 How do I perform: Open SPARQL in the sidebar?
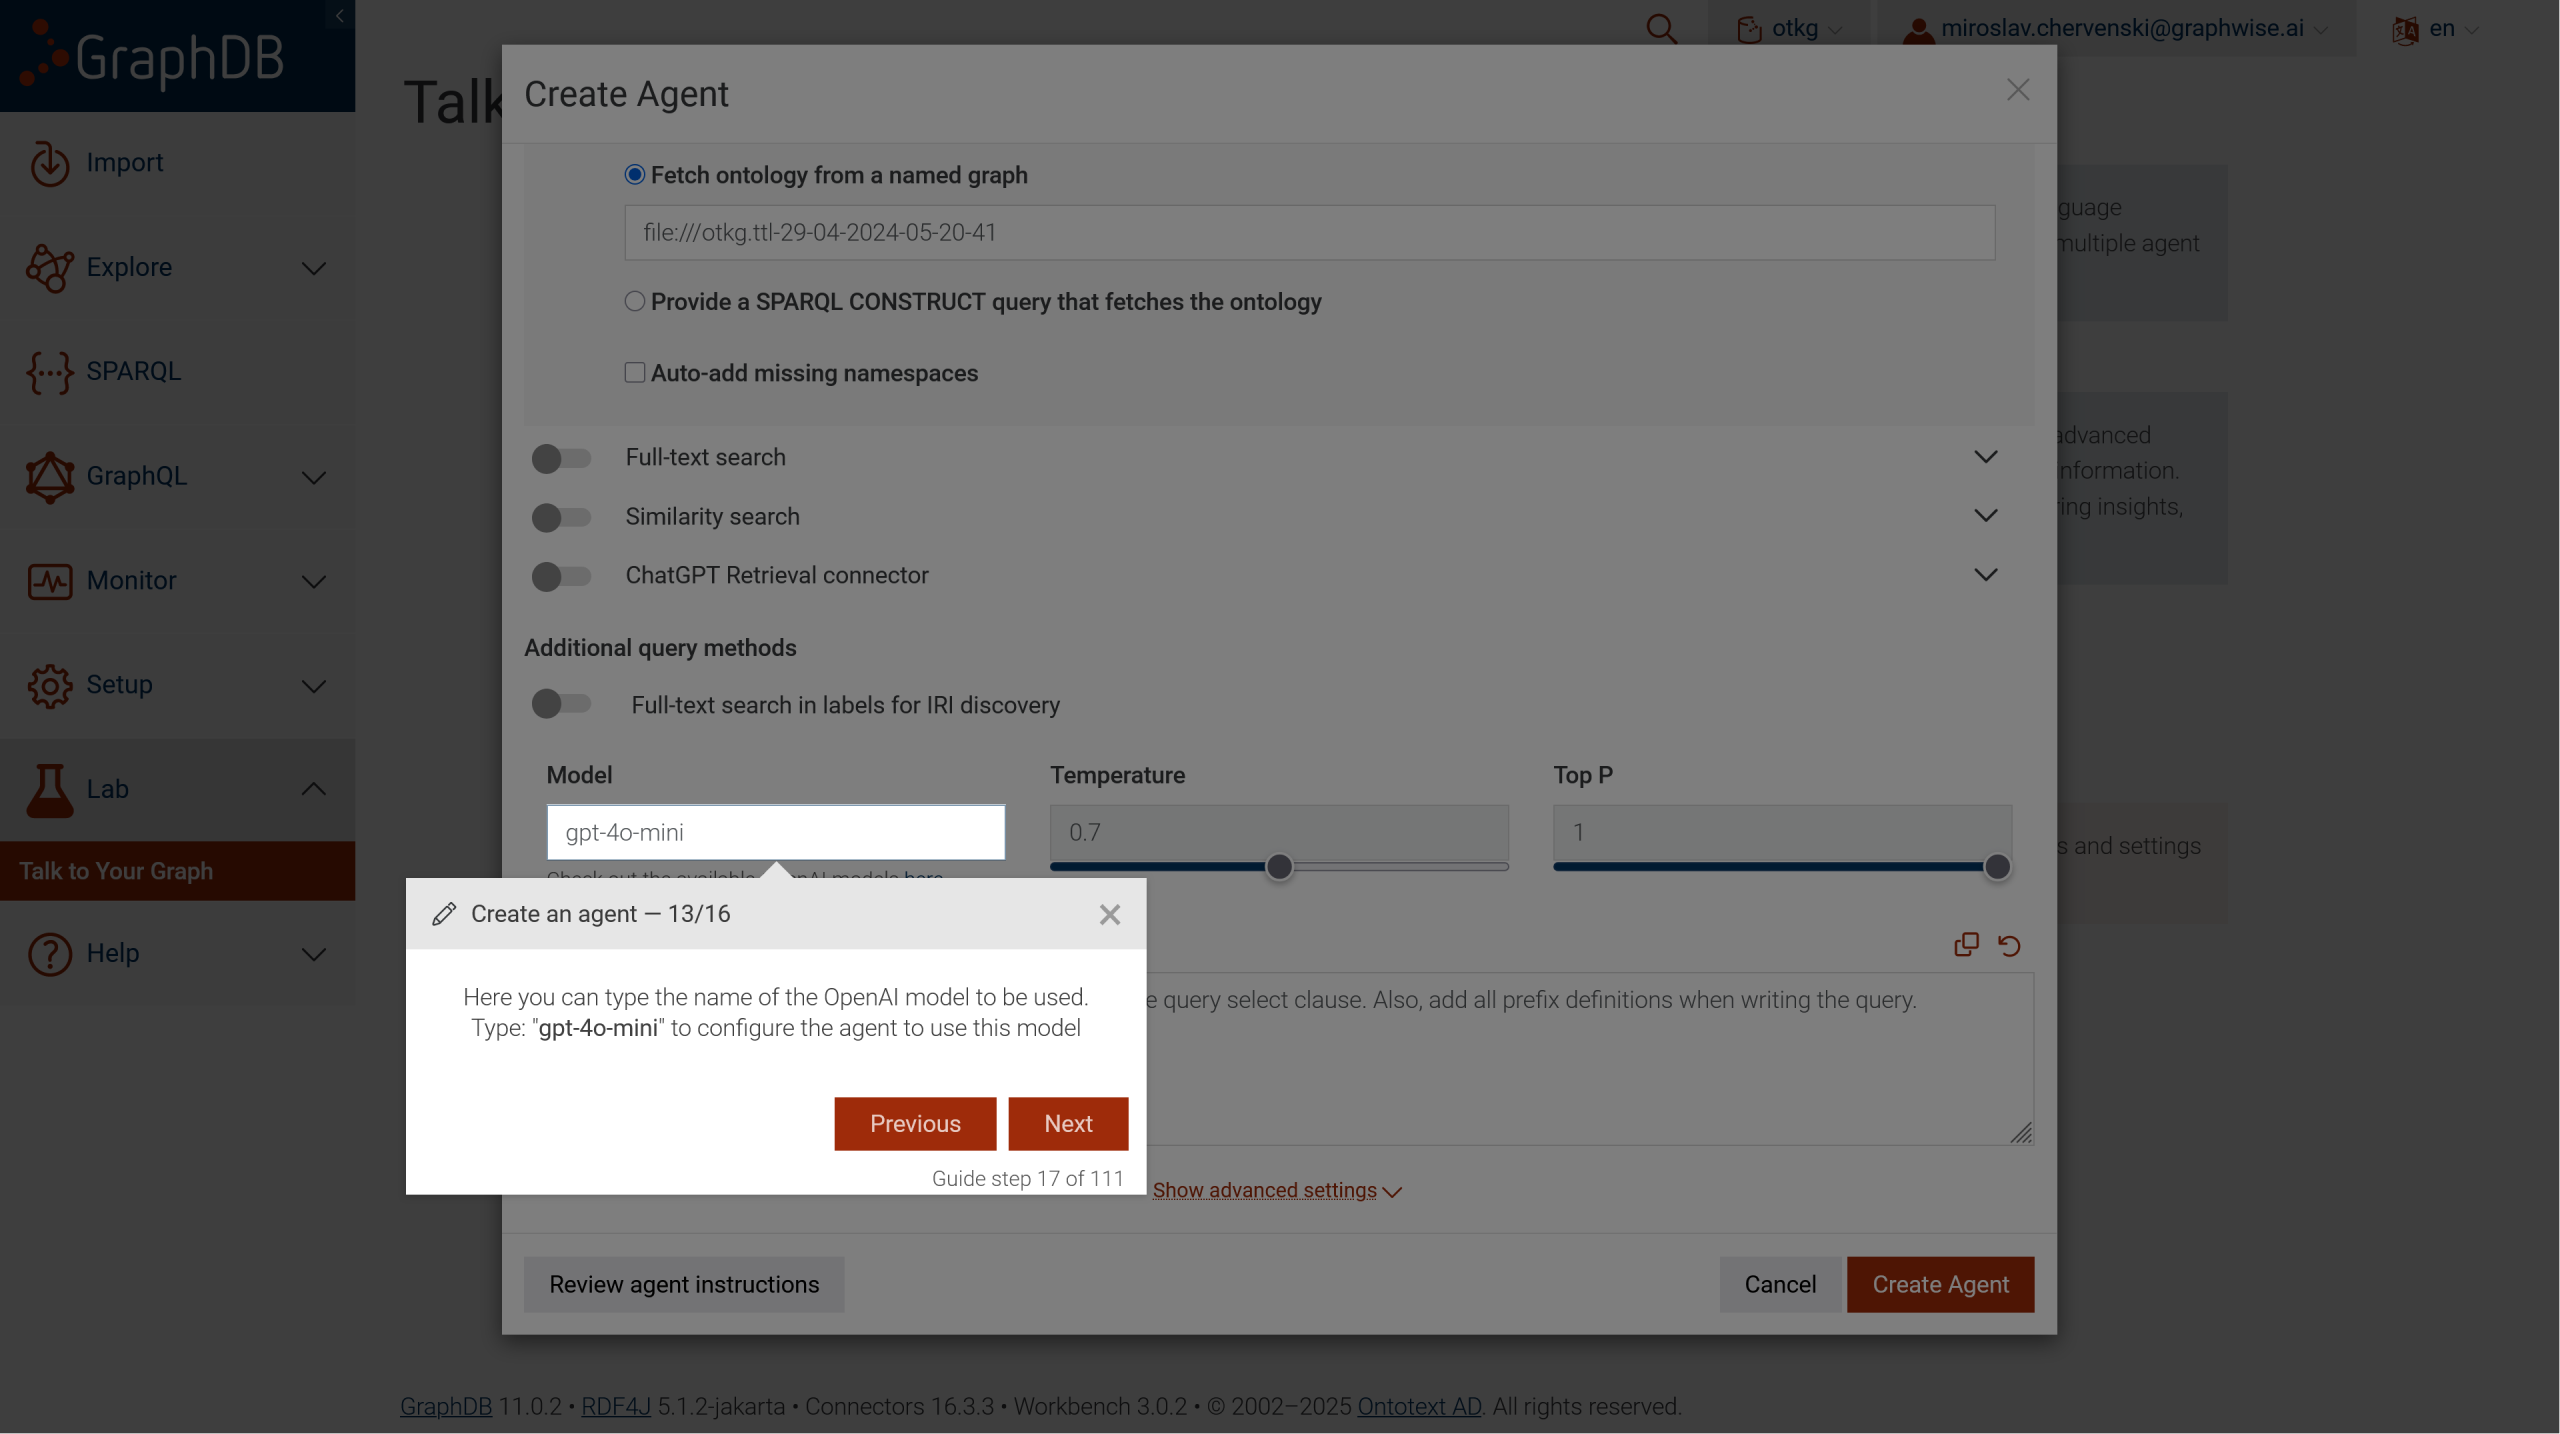coord(133,372)
